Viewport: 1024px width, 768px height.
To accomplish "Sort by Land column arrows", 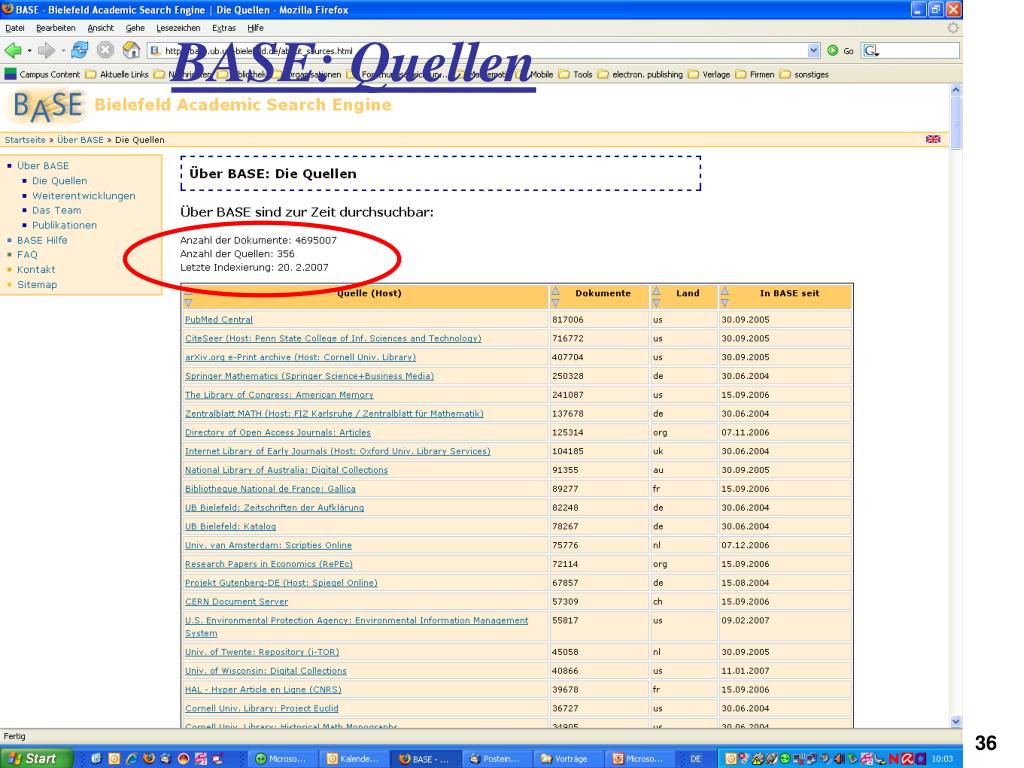I will 656,296.
